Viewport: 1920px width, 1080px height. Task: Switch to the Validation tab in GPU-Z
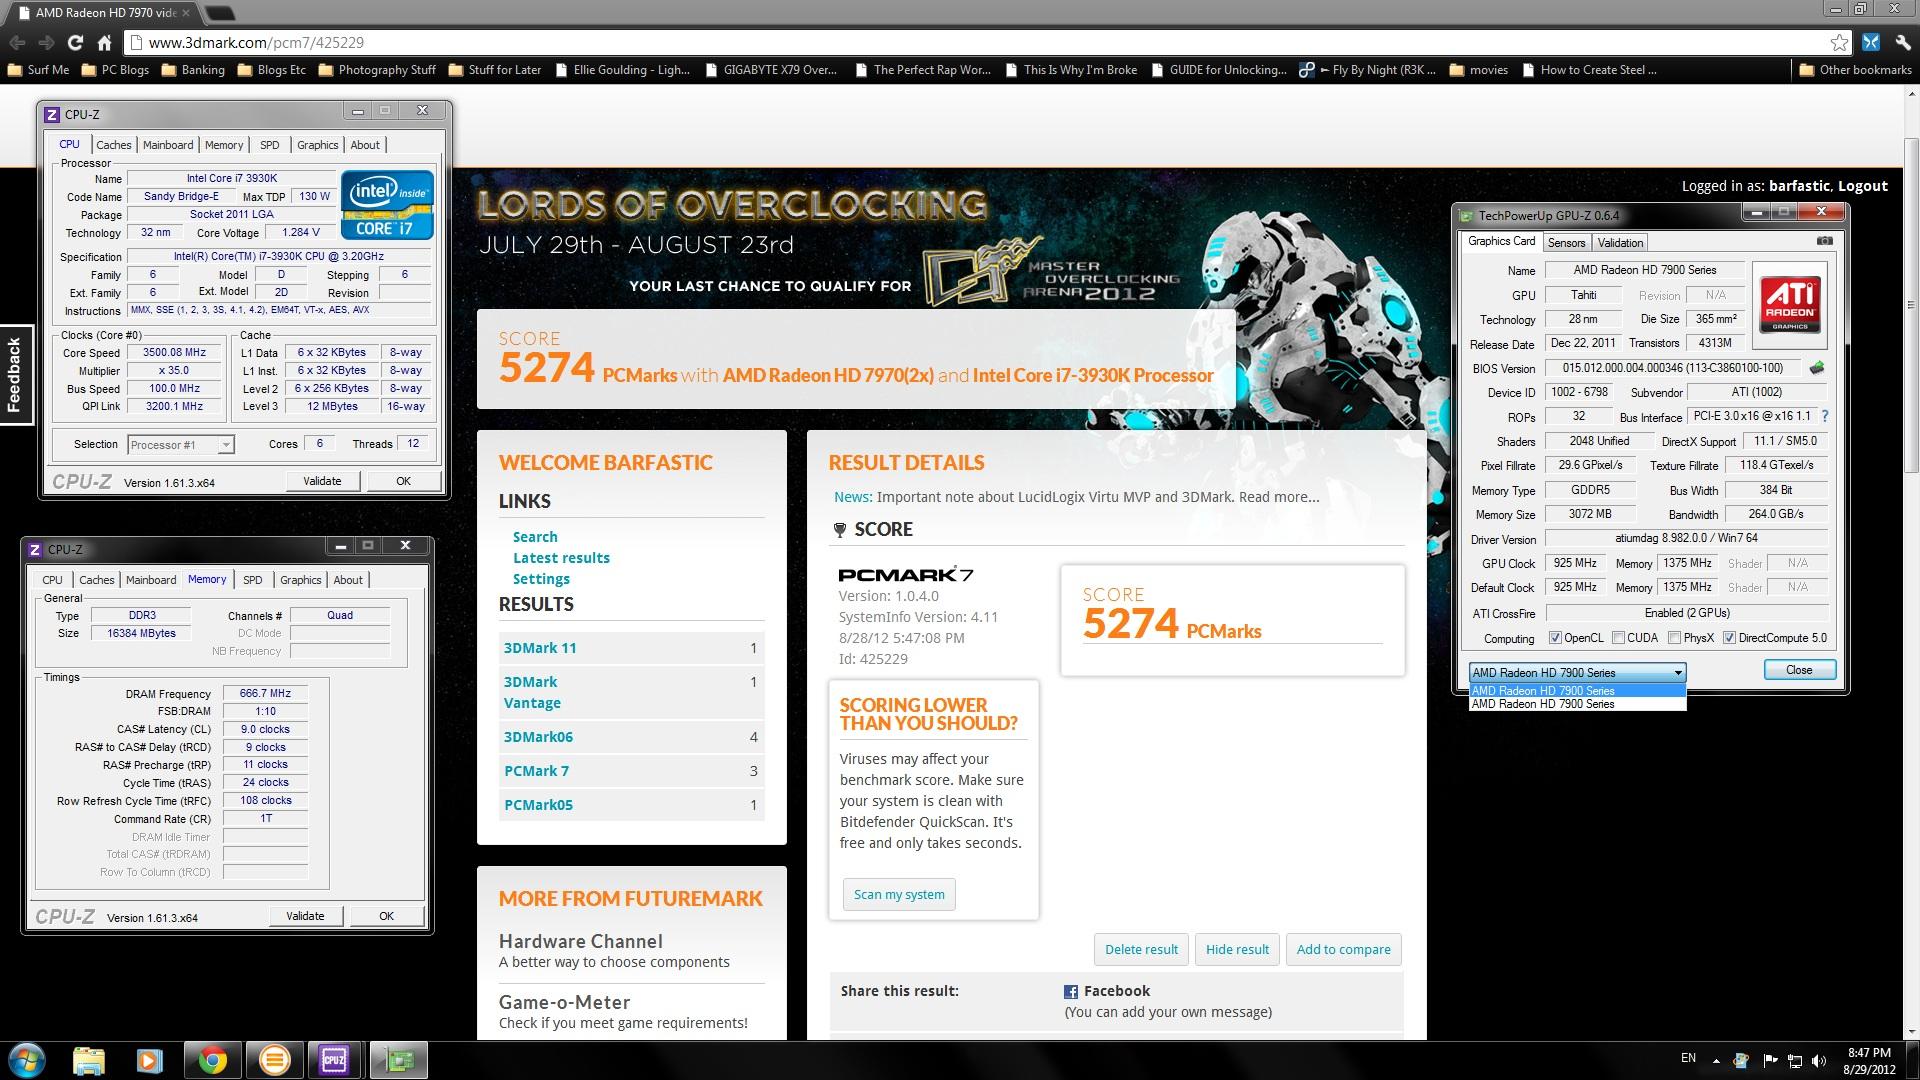[1620, 243]
